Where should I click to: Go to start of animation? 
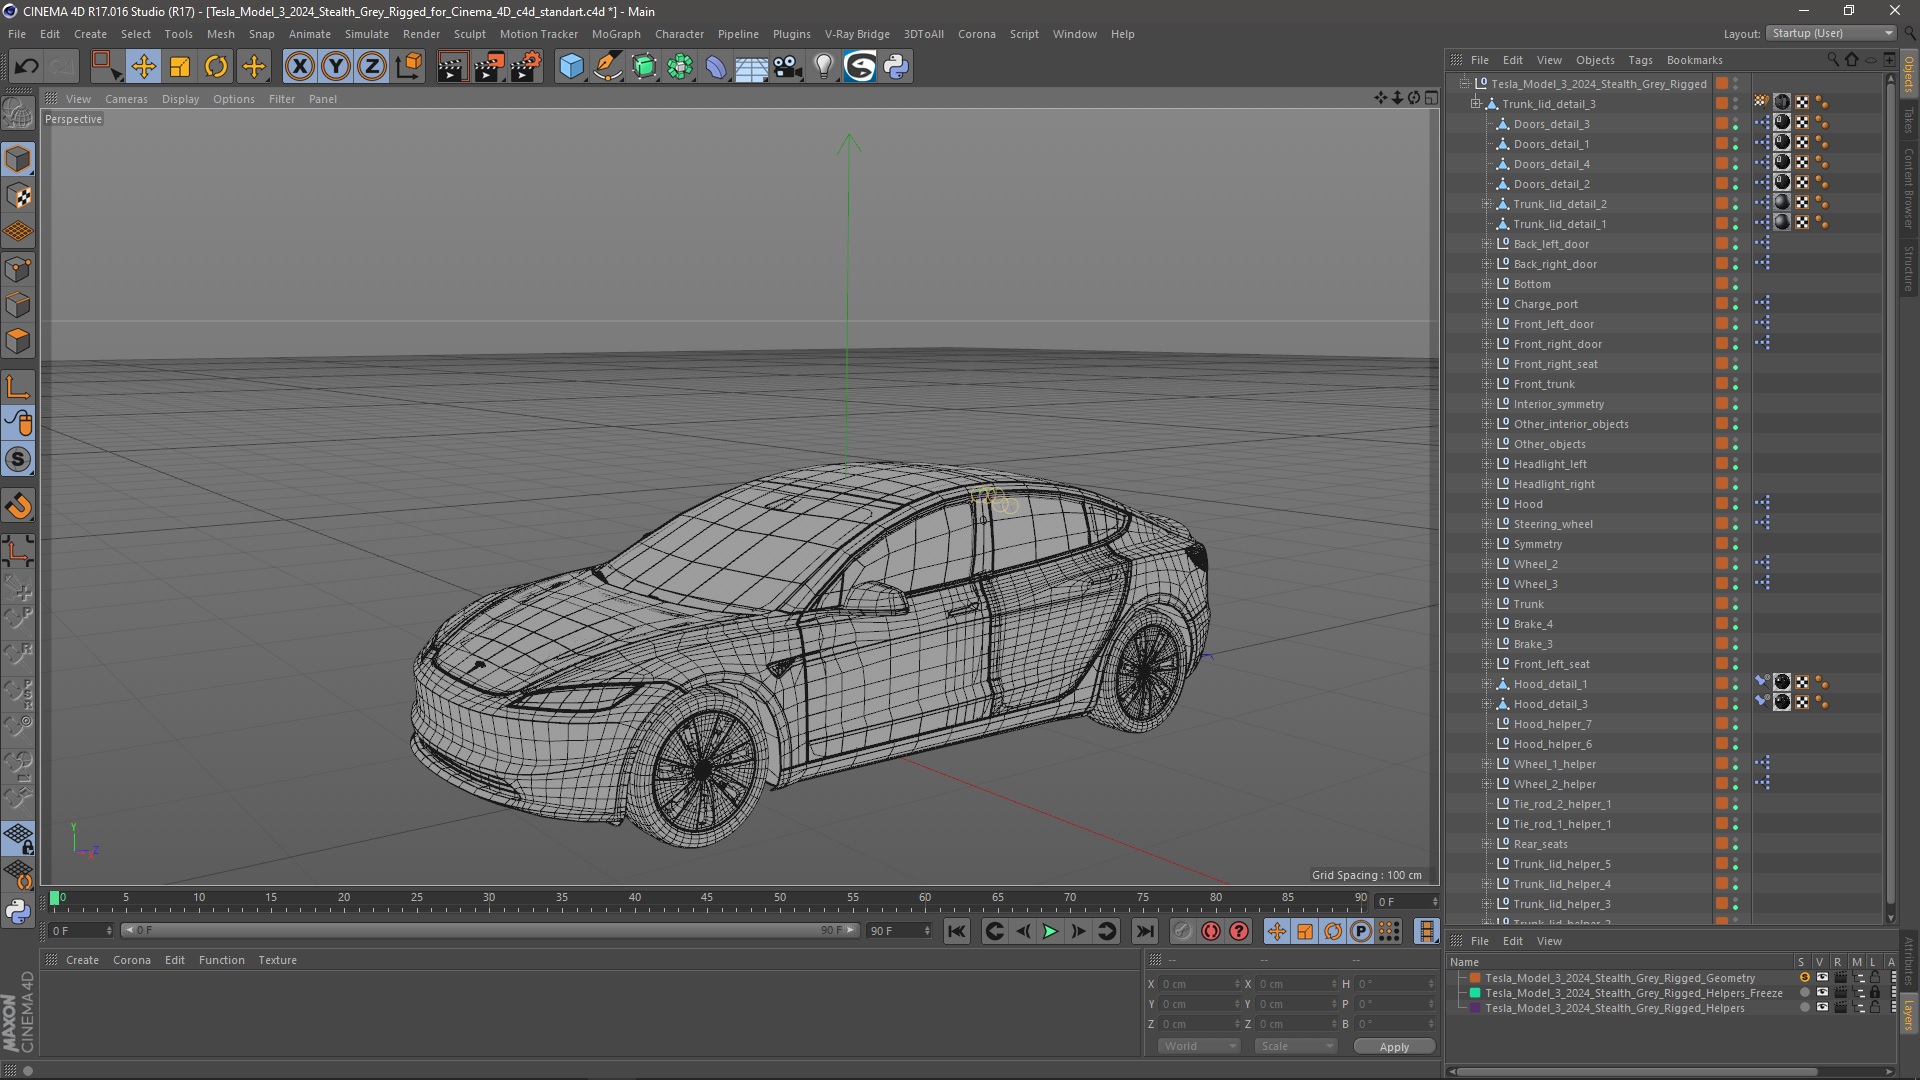(957, 931)
